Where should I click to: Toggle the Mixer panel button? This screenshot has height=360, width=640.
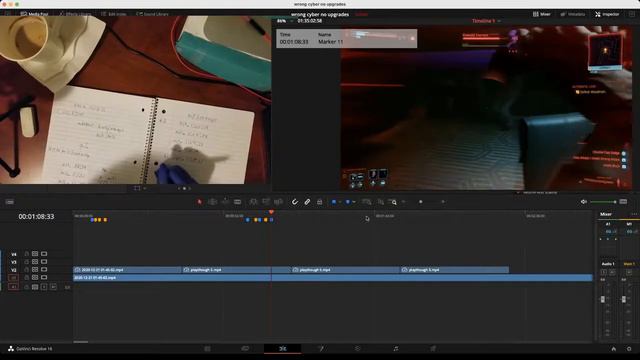[x=542, y=14]
